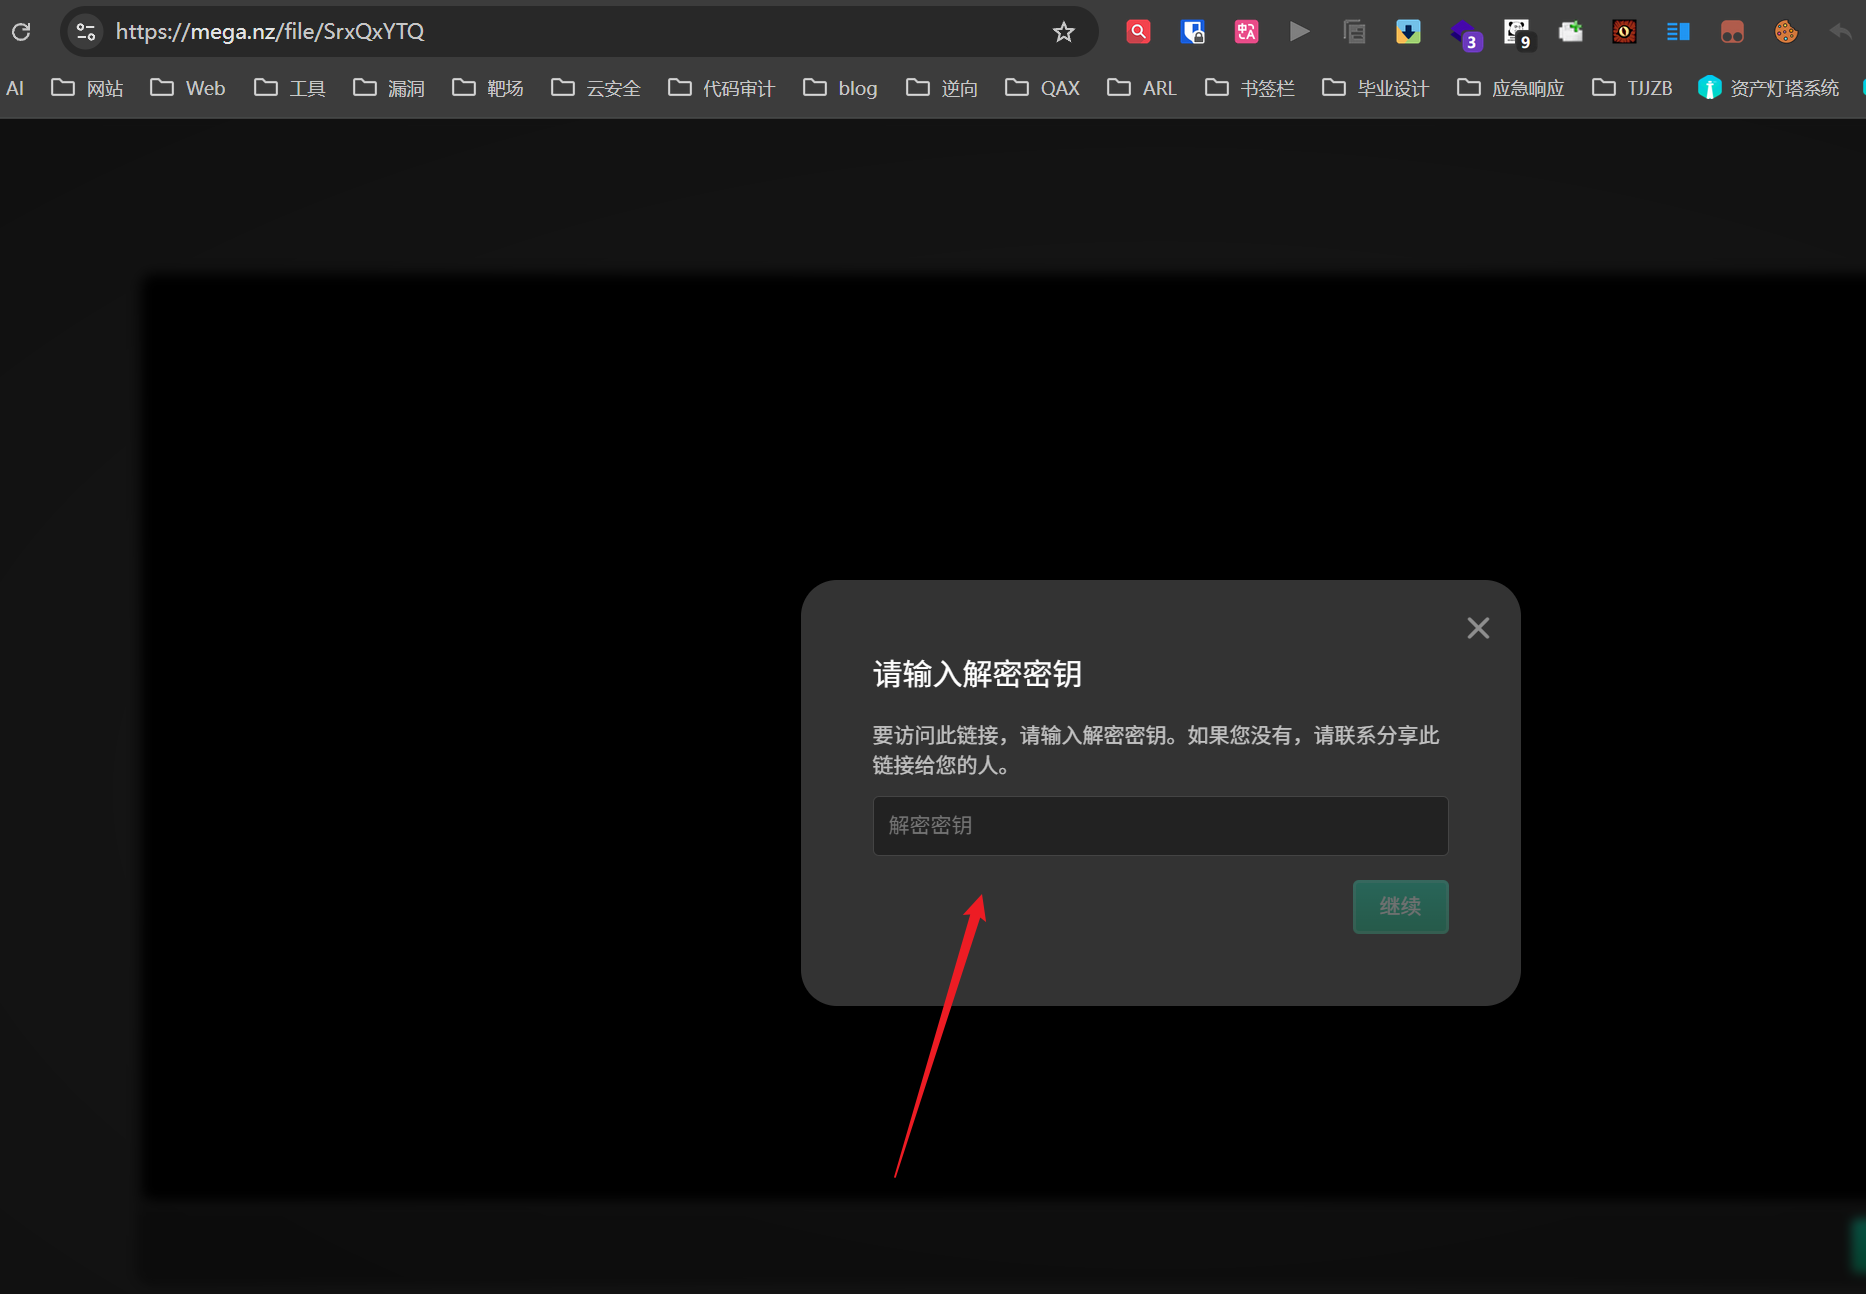Viewport: 1866px width, 1294px height.
Task: Click the panda extension with badge 9
Action: click(x=1516, y=32)
